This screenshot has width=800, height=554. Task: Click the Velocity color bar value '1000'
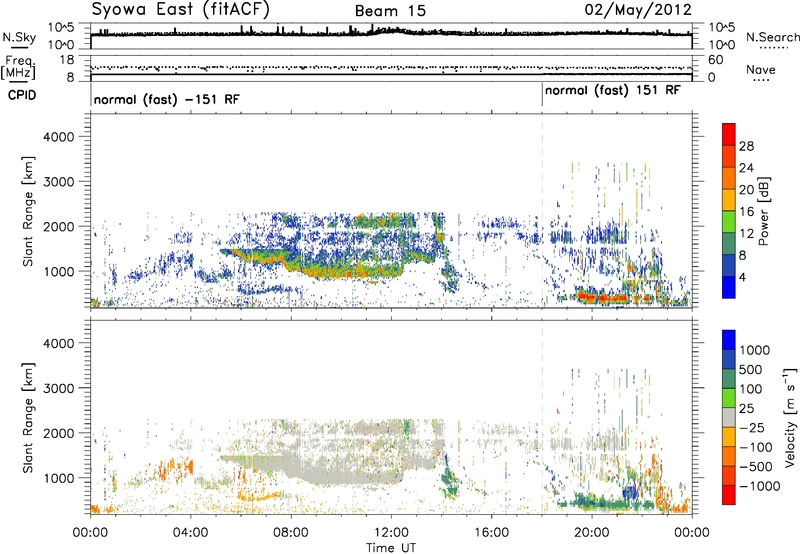(754, 350)
